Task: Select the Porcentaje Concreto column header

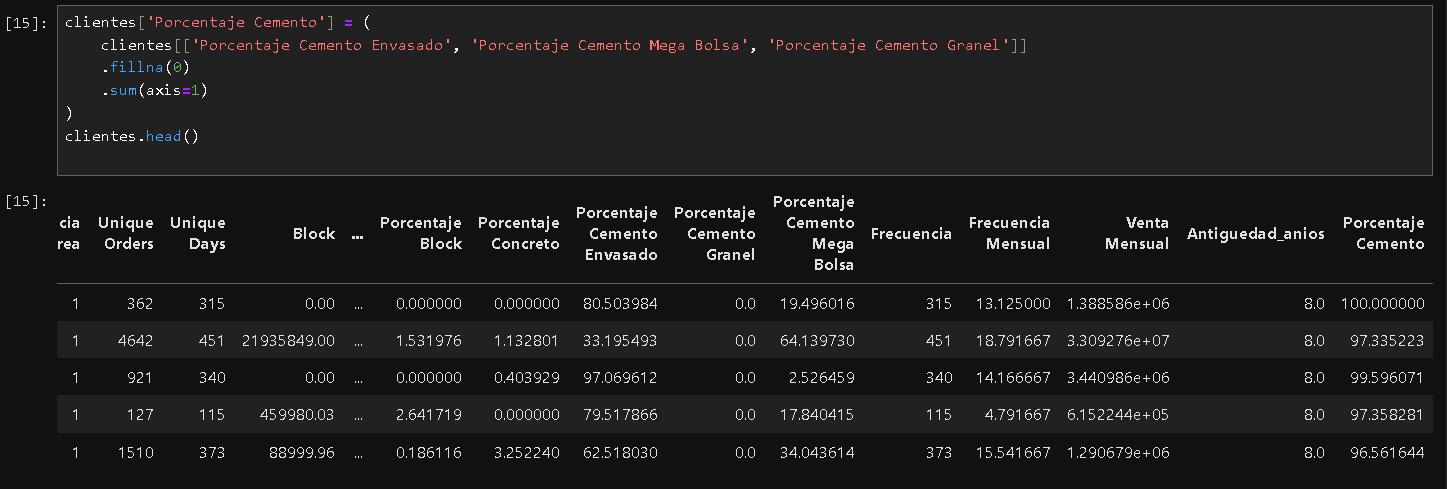Action: coord(518,233)
